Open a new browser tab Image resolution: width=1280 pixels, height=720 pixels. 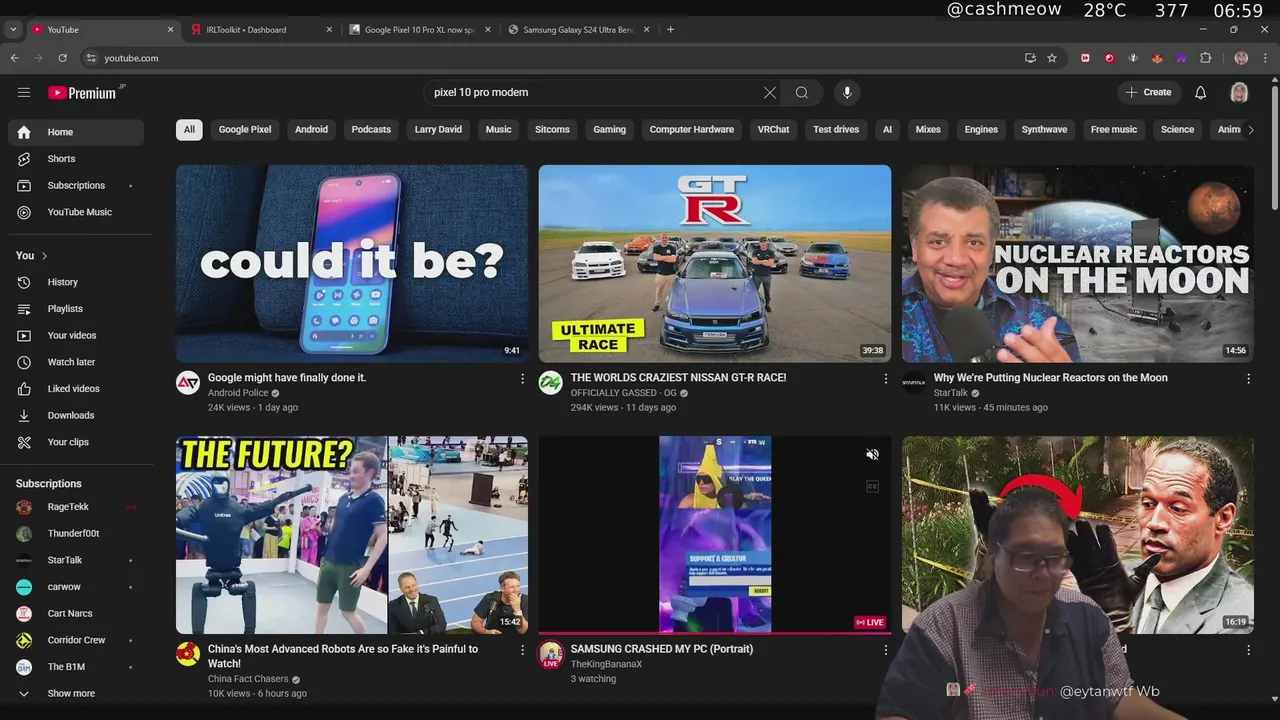[670, 30]
